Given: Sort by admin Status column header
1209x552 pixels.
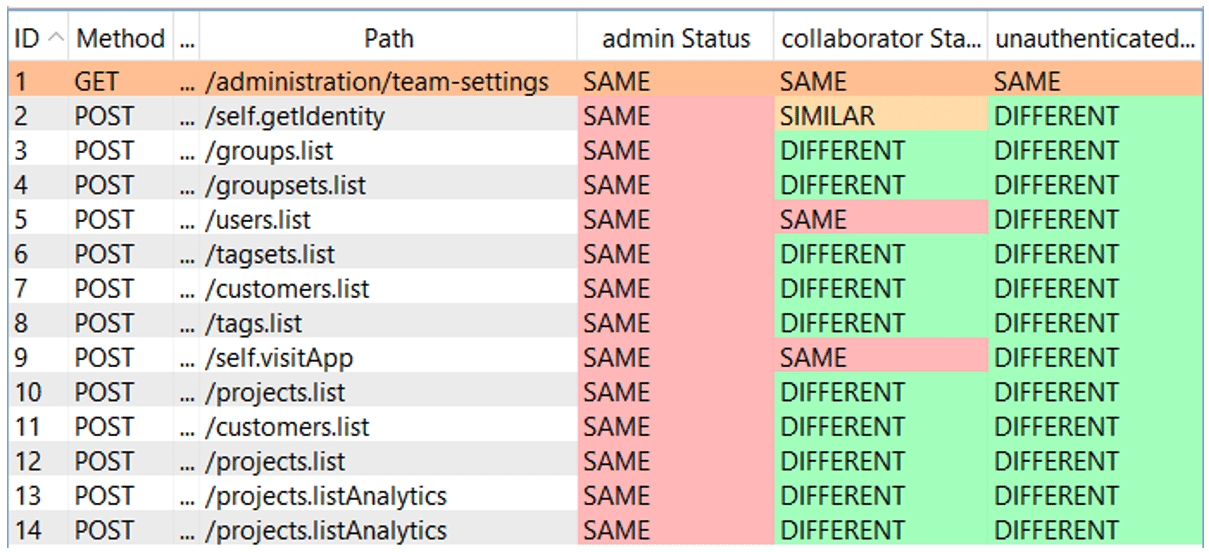Looking at the screenshot, I should pyautogui.click(x=675, y=39).
